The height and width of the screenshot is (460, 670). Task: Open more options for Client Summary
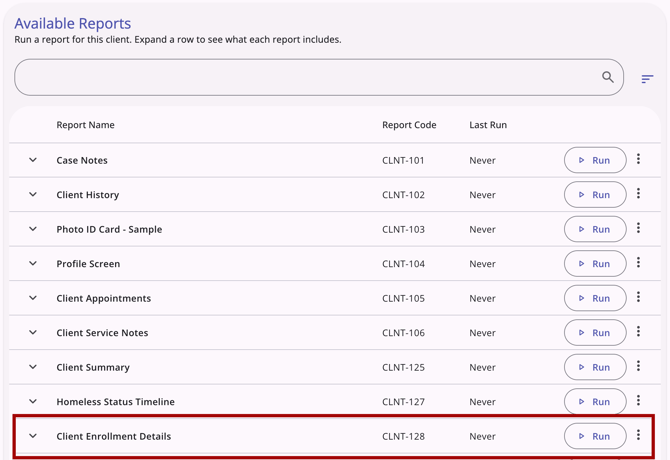pyautogui.click(x=638, y=366)
